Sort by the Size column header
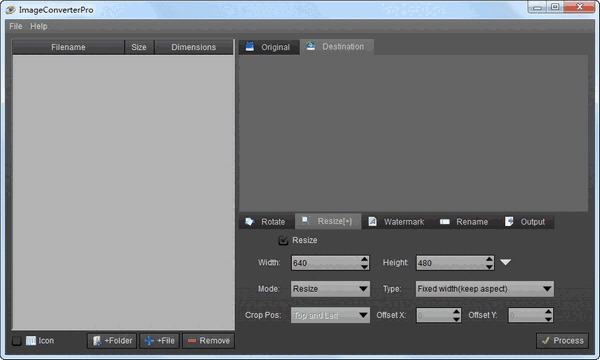 point(139,47)
